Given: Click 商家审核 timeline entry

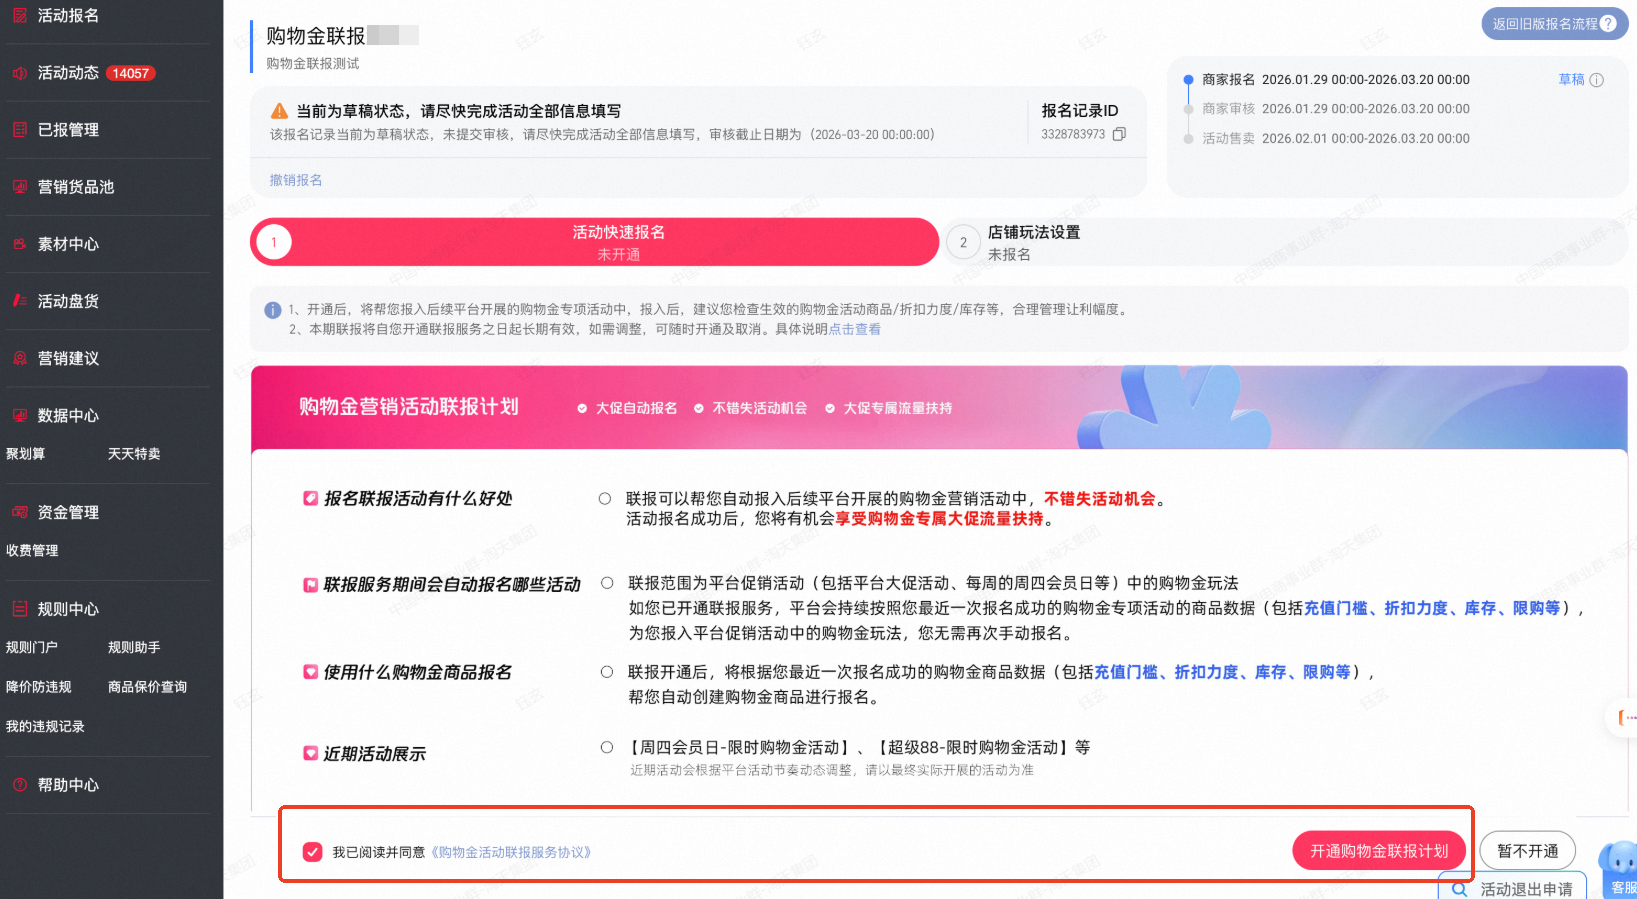Looking at the screenshot, I should click(1335, 108).
